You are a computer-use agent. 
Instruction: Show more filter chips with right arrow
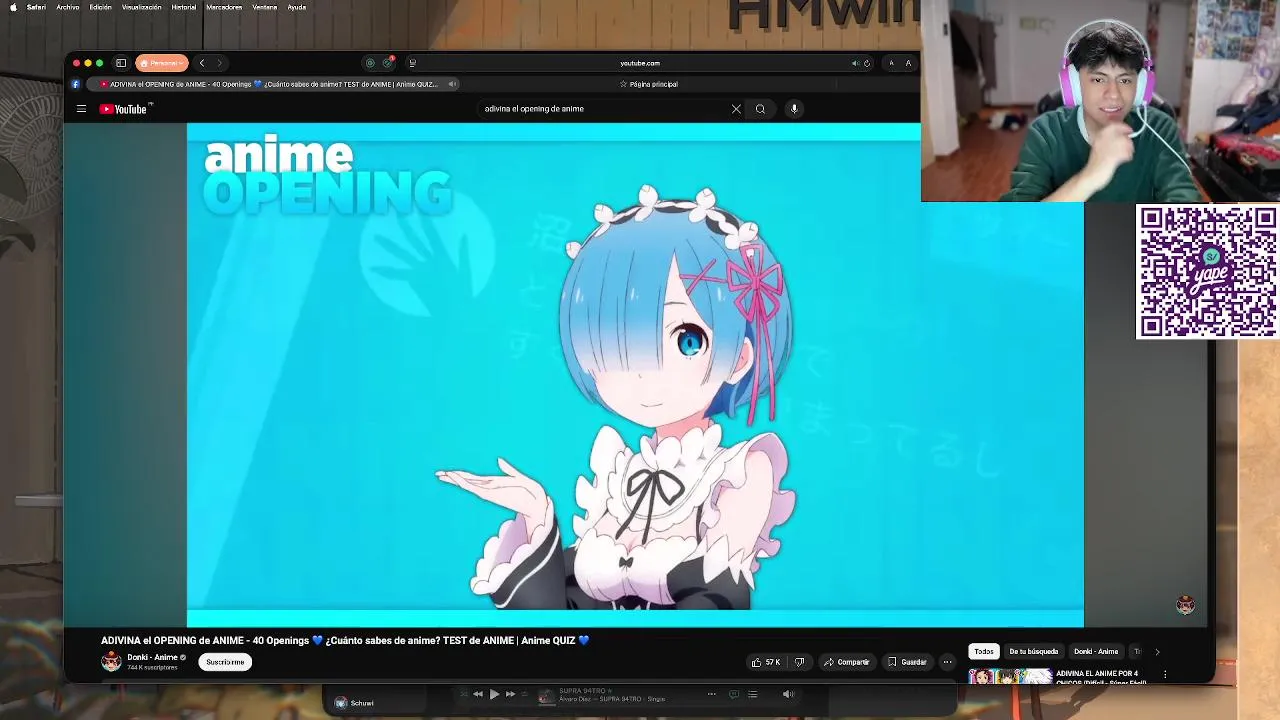click(1157, 651)
